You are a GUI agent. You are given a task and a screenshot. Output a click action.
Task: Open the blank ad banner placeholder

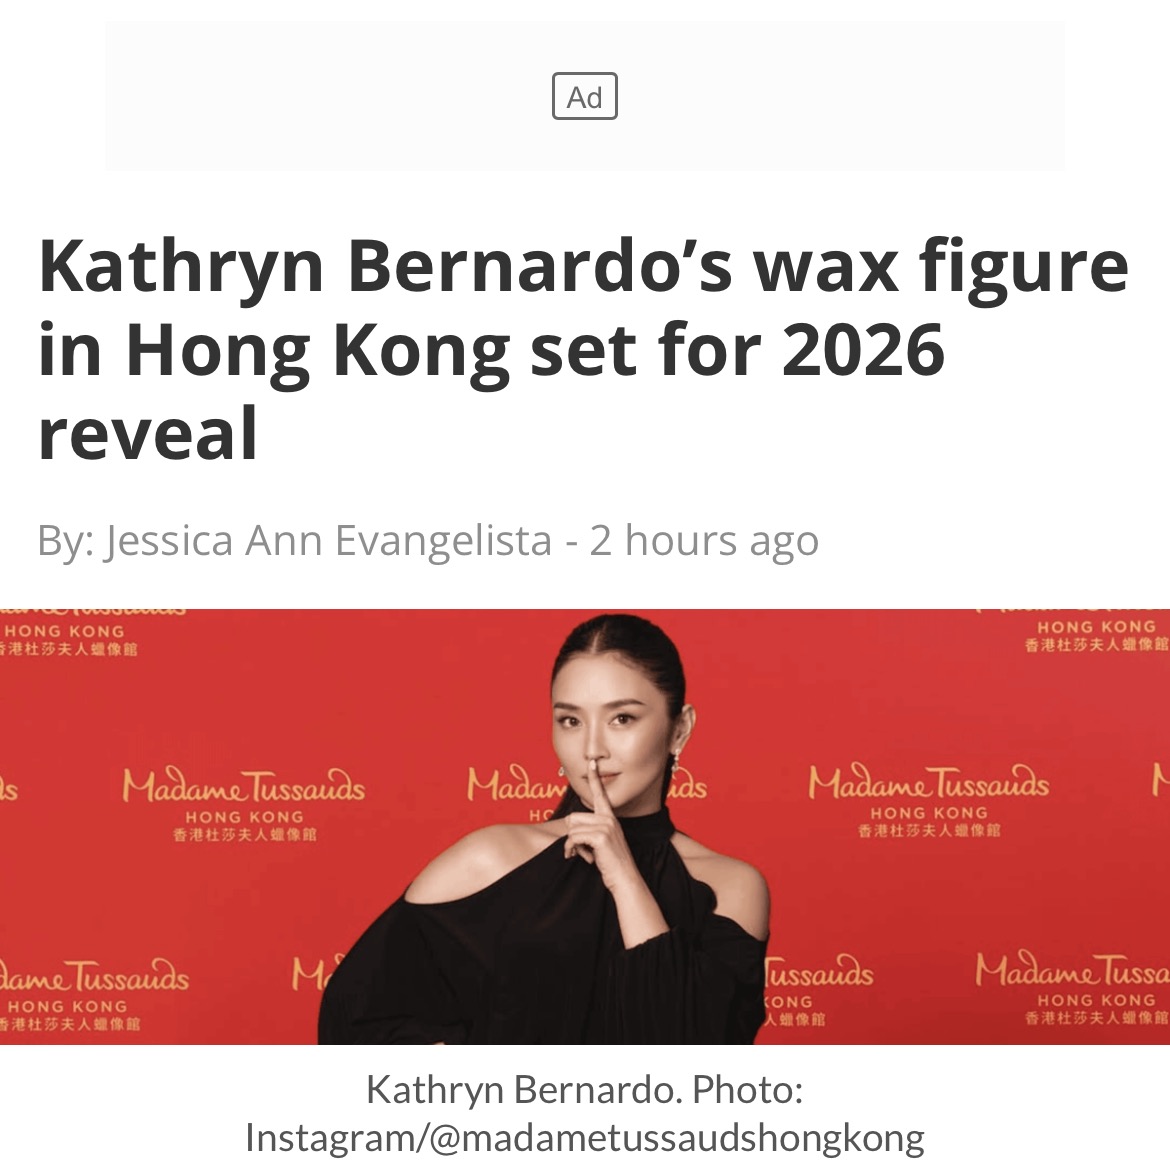click(x=584, y=96)
